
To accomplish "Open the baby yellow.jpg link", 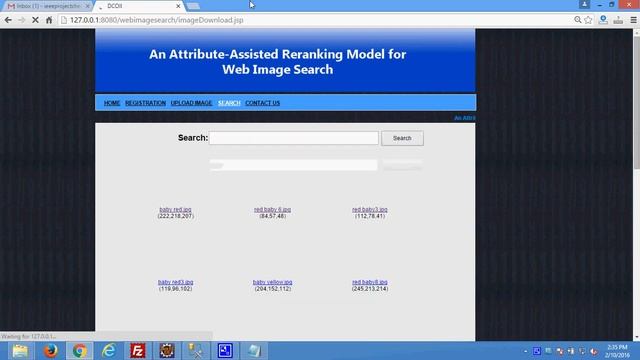I will point(272,282).
